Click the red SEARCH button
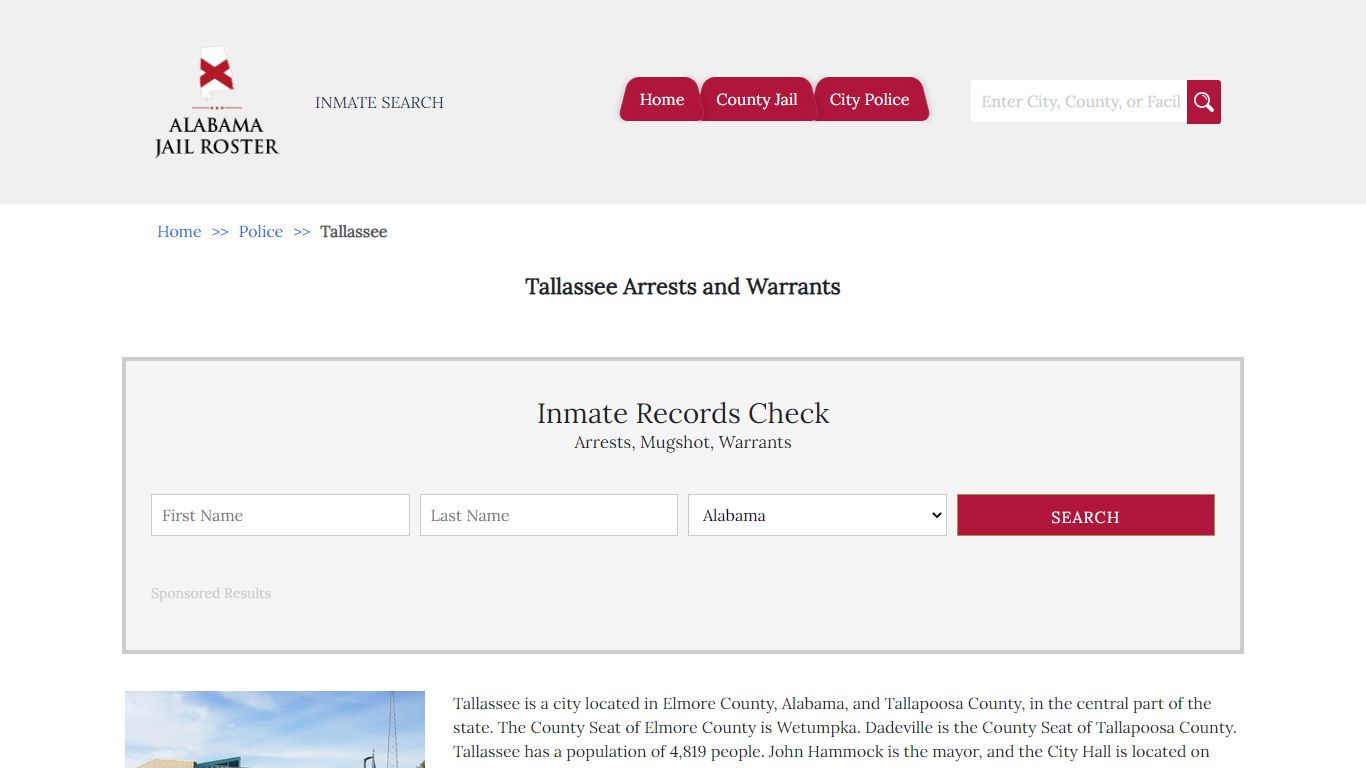Screen dimensions: 1366x768 [1086, 515]
